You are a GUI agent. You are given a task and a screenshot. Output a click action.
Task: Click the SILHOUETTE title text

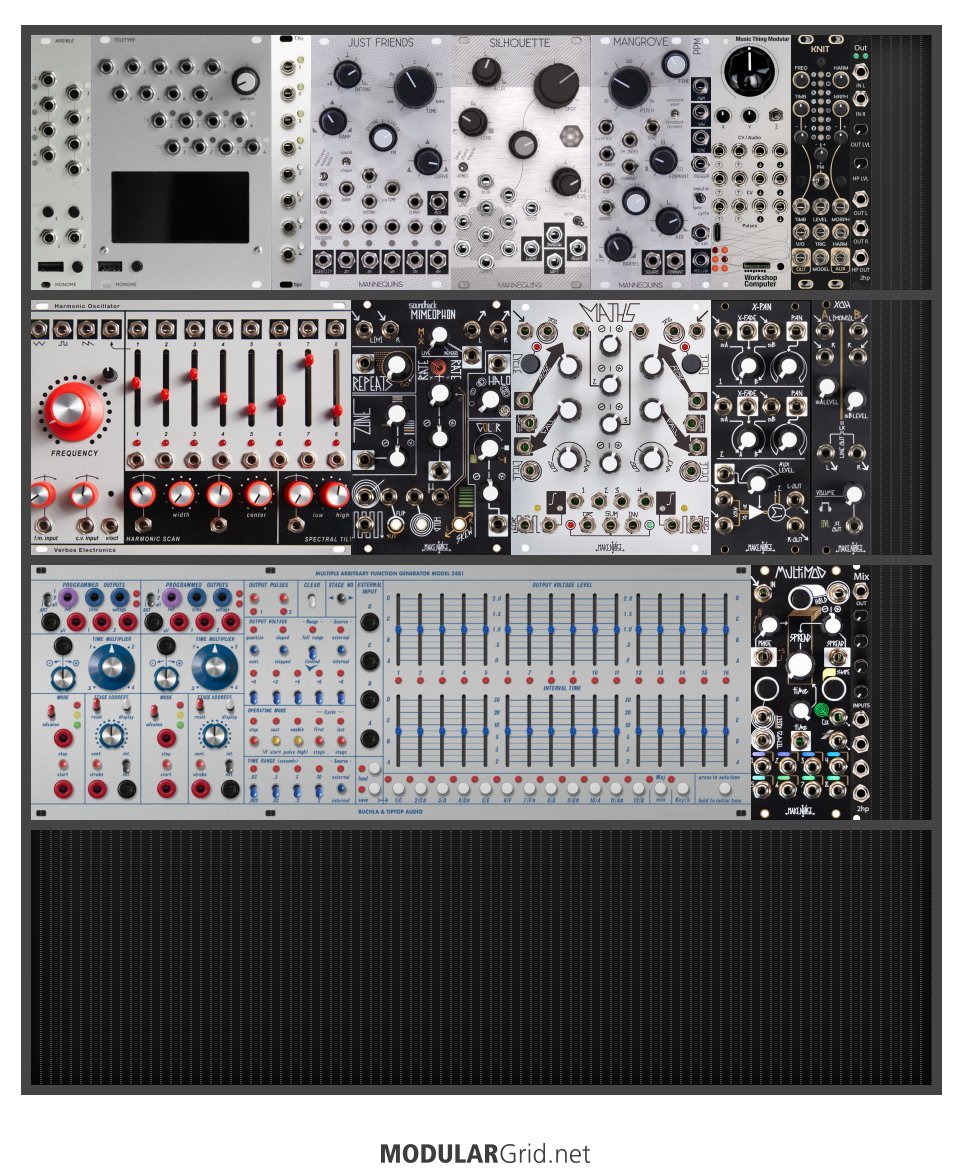[x=519, y=43]
